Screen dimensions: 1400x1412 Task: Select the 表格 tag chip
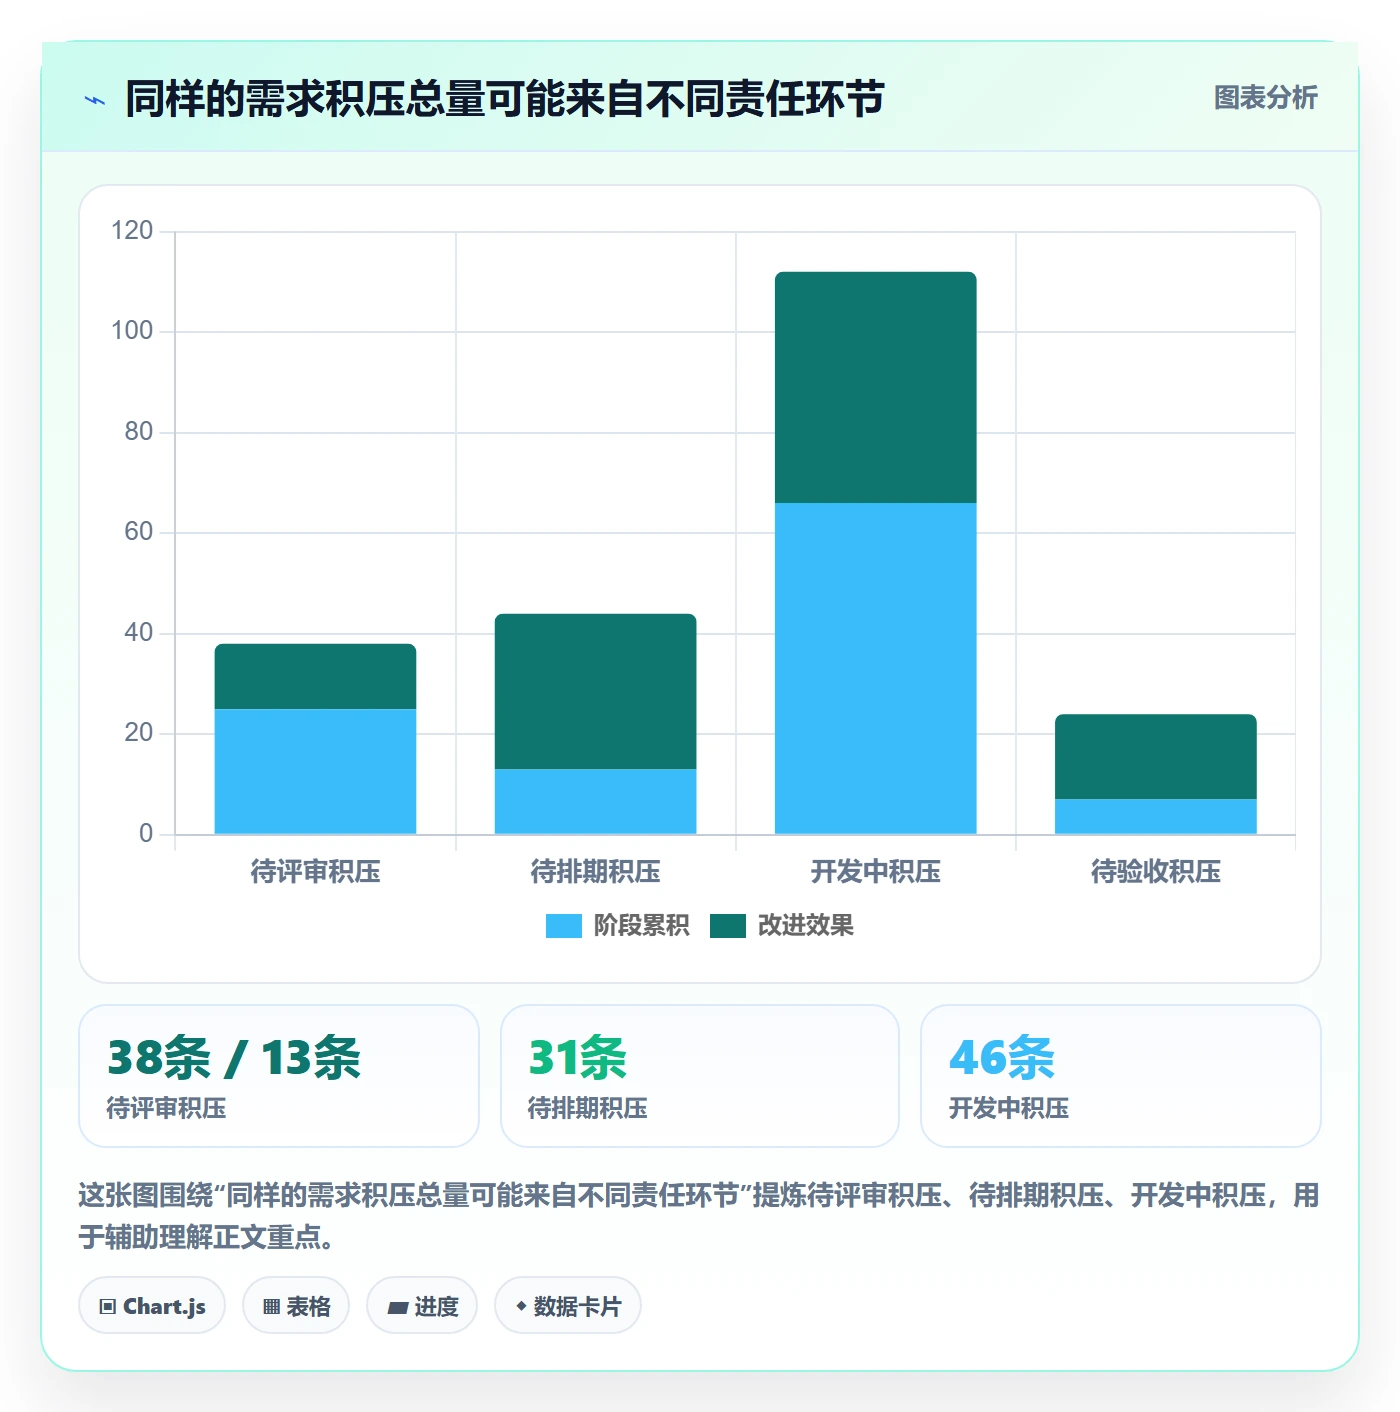coord(296,1306)
